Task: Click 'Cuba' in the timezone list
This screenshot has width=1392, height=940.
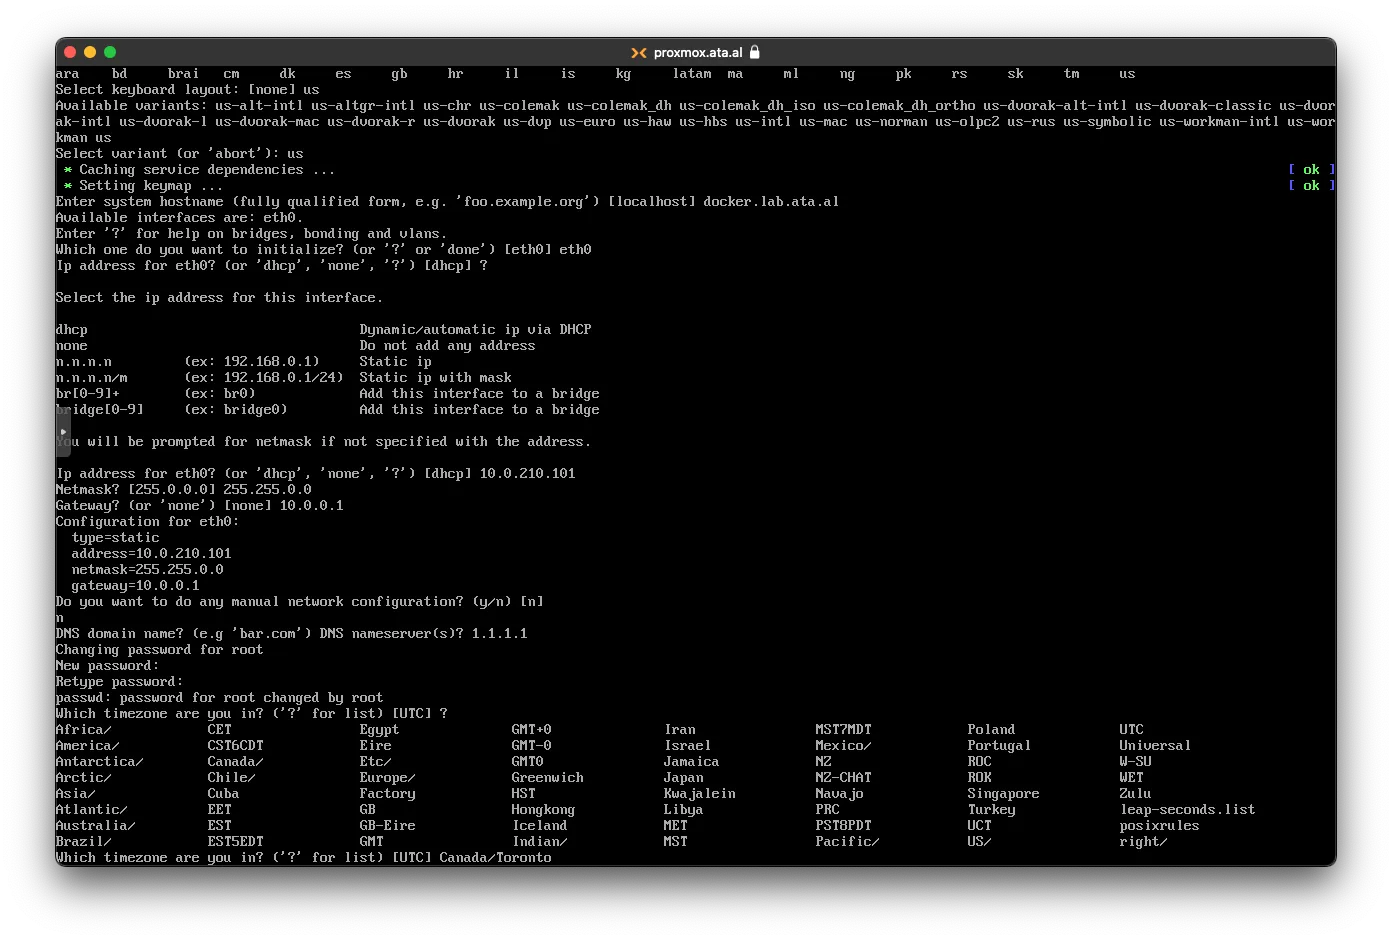Action: pyautogui.click(x=224, y=794)
